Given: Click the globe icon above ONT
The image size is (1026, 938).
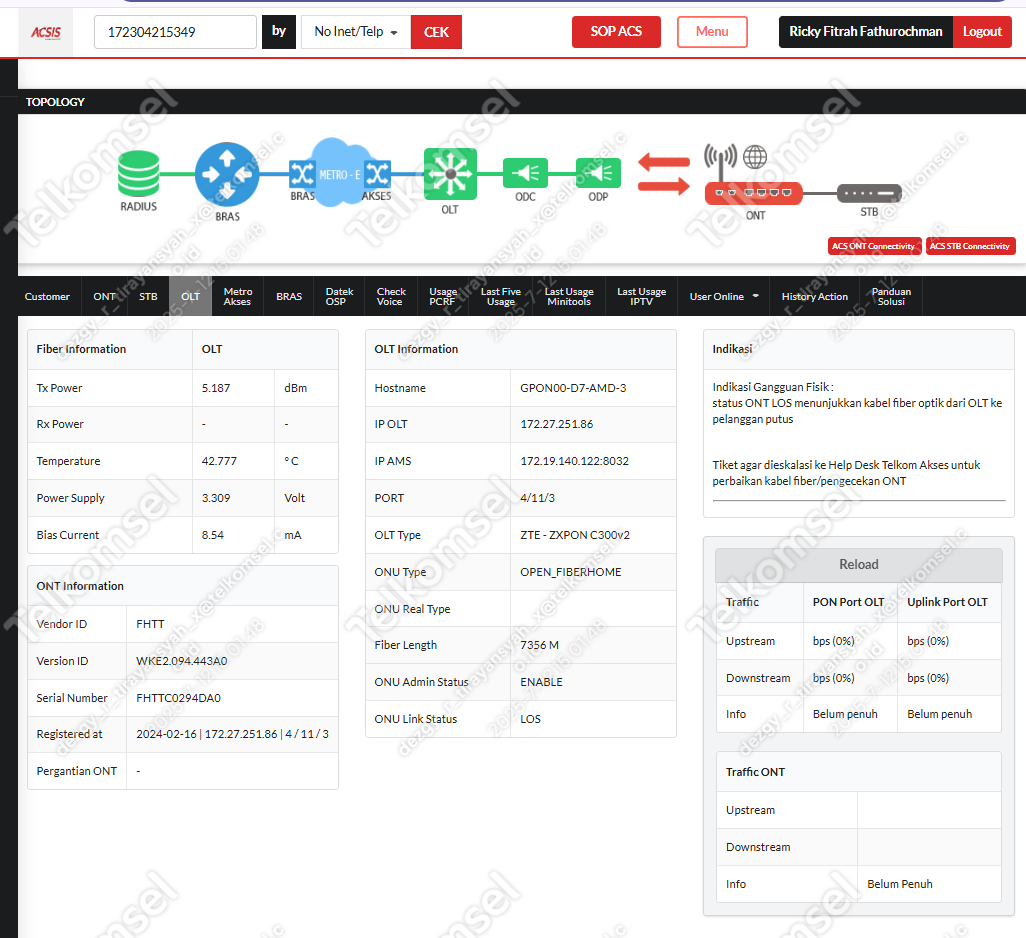Looking at the screenshot, I should (x=754, y=157).
